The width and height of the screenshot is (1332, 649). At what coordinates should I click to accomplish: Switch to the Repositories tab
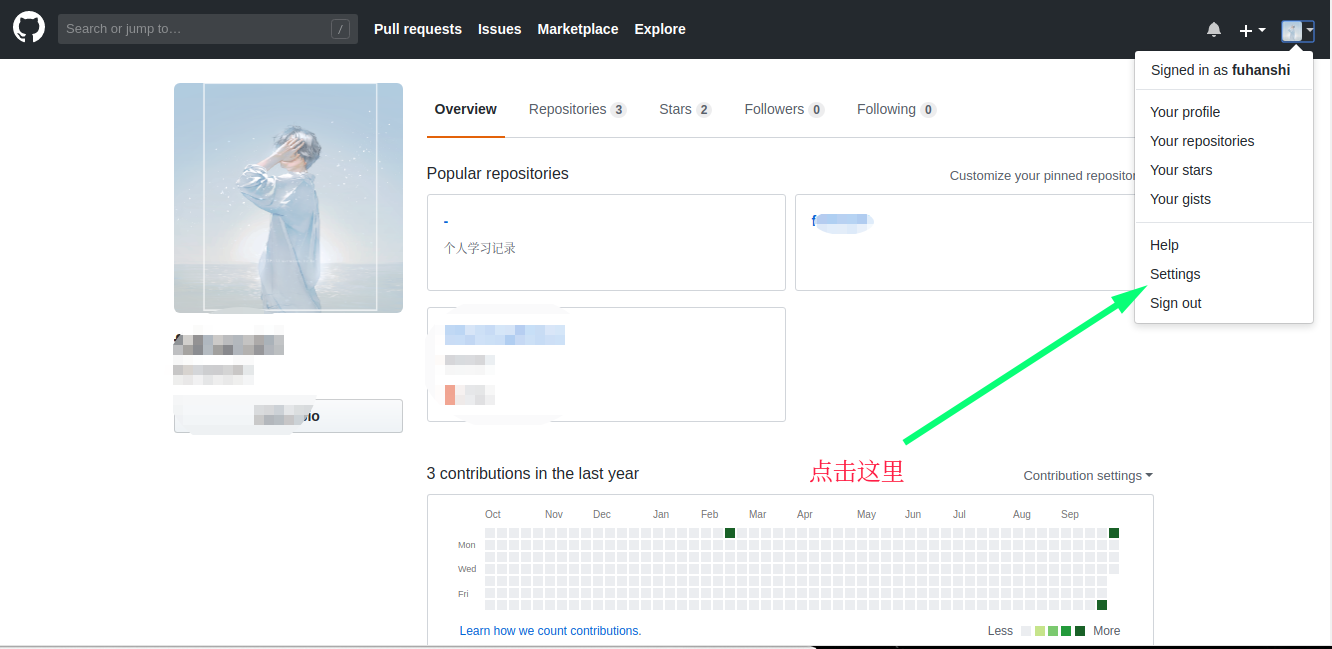[576, 109]
